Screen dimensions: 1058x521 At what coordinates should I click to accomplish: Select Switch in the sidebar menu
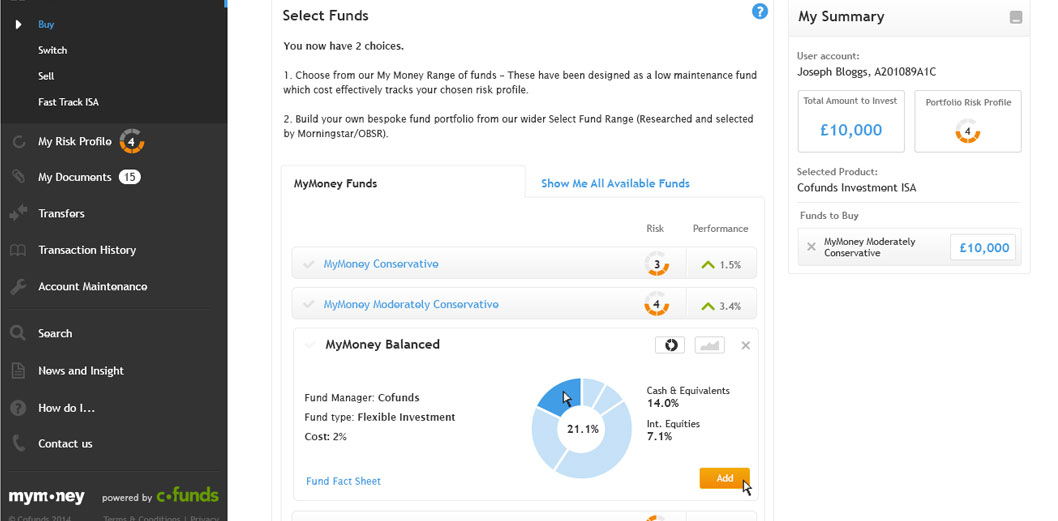click(53, 50)
